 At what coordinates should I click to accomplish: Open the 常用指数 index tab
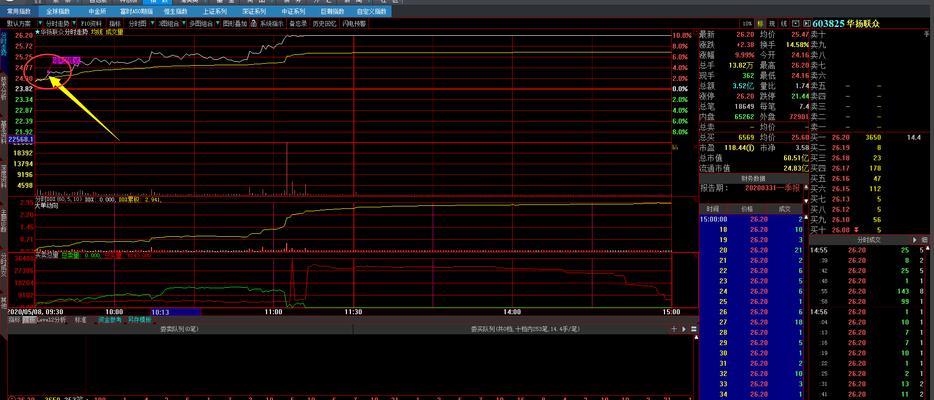(x=18, y=11)
